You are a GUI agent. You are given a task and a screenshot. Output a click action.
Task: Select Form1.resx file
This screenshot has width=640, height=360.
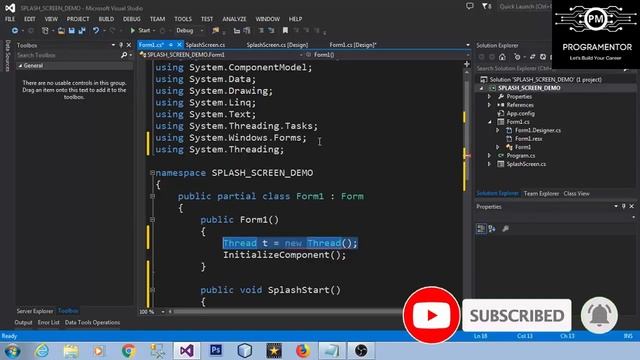pos(528,139)
